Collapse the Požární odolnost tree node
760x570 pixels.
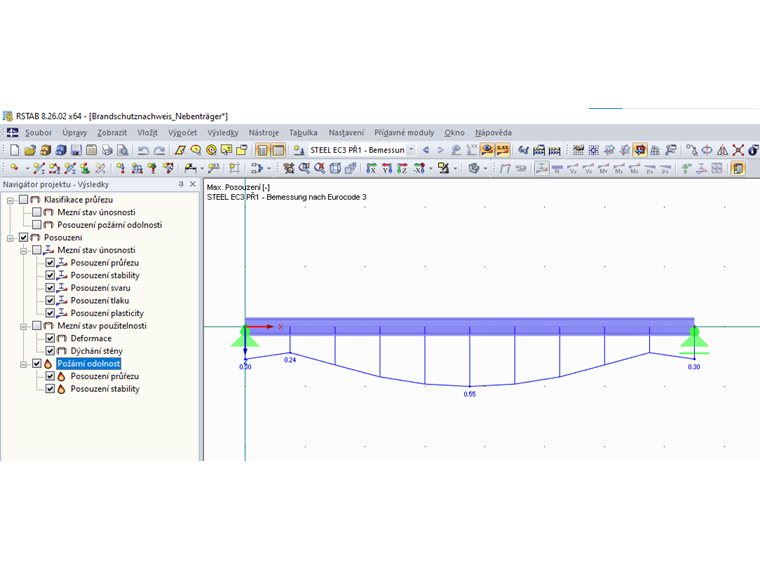[23, 364]
